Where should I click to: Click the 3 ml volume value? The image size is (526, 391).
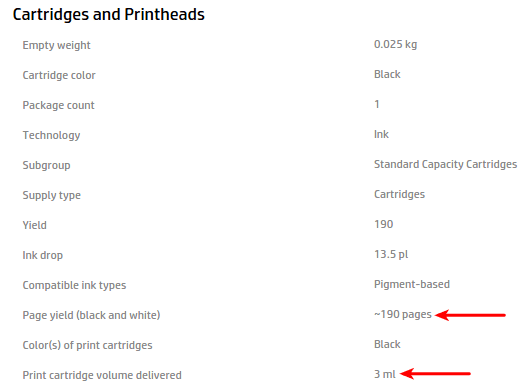tap(385, 374)
